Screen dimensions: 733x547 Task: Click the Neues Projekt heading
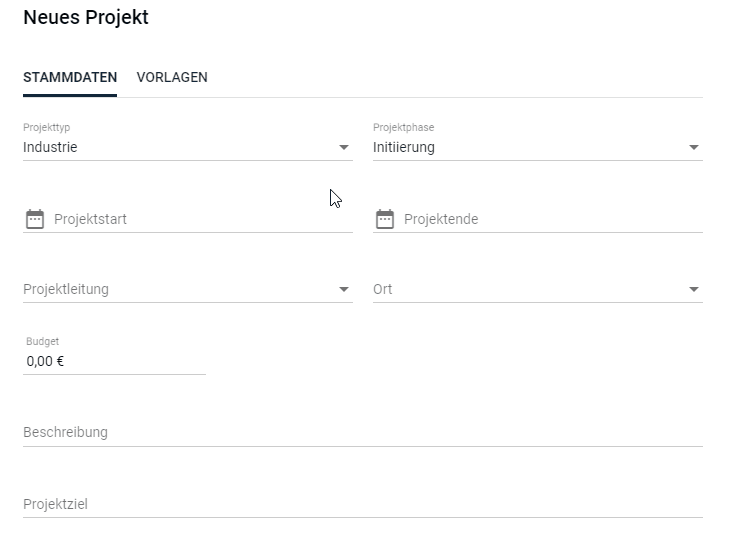pos(86,18)
